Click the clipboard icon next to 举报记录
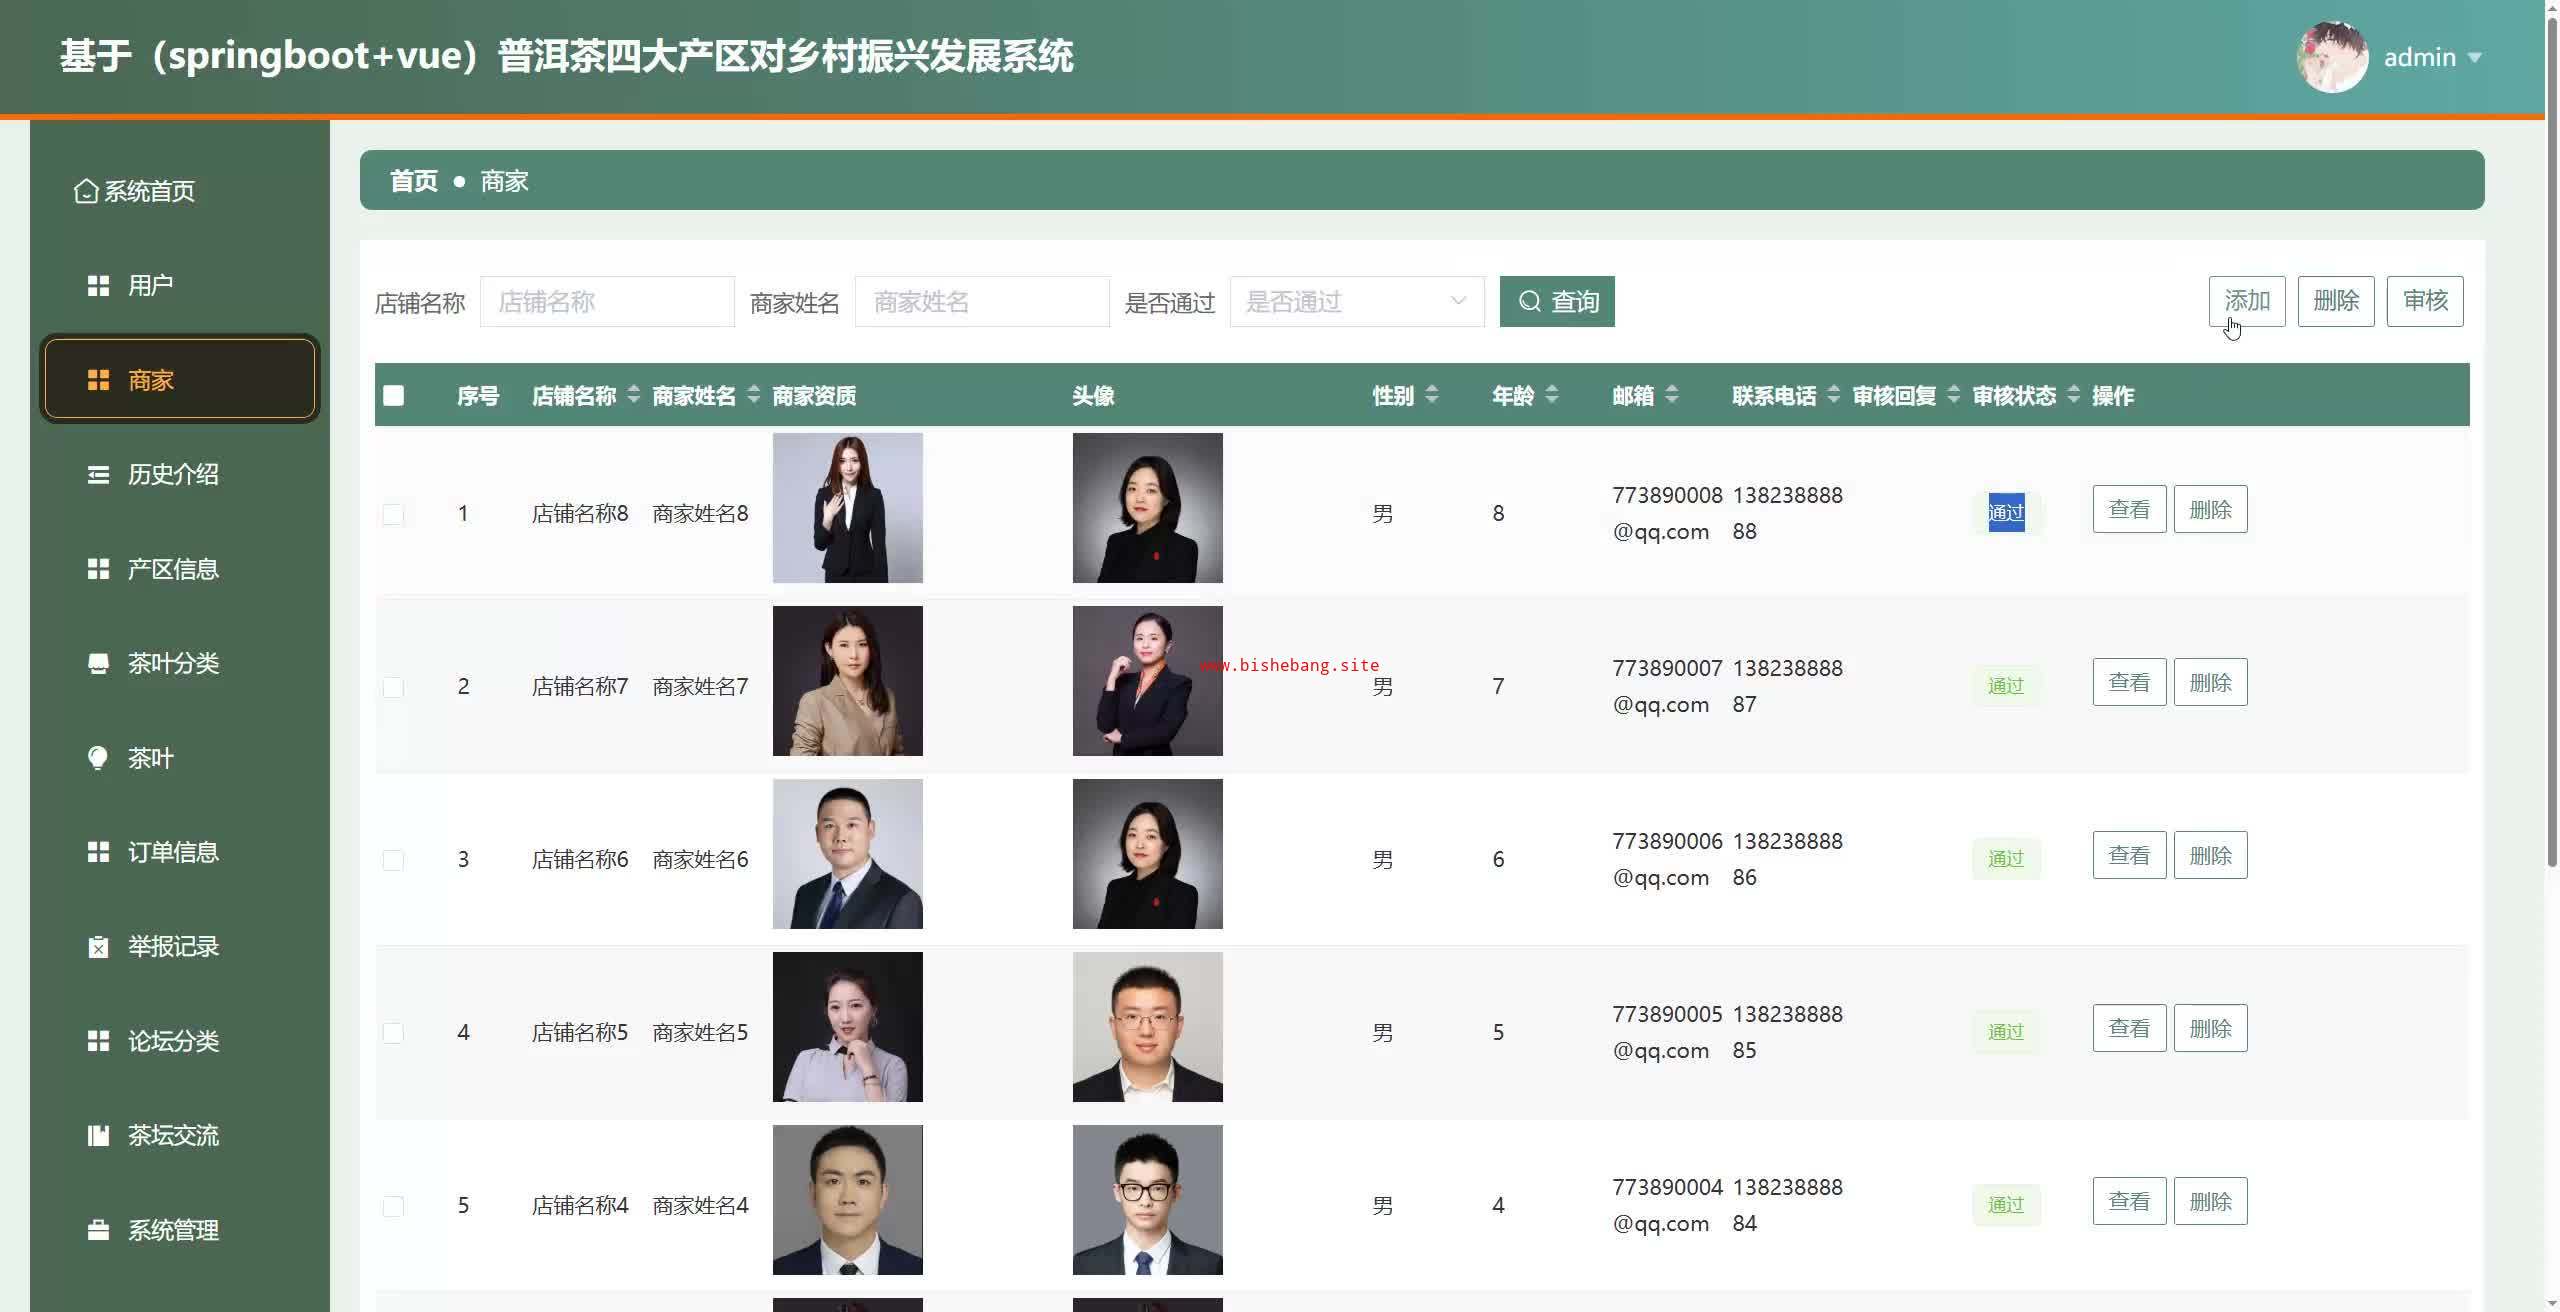The image size is (2560, 1312). 98,947
